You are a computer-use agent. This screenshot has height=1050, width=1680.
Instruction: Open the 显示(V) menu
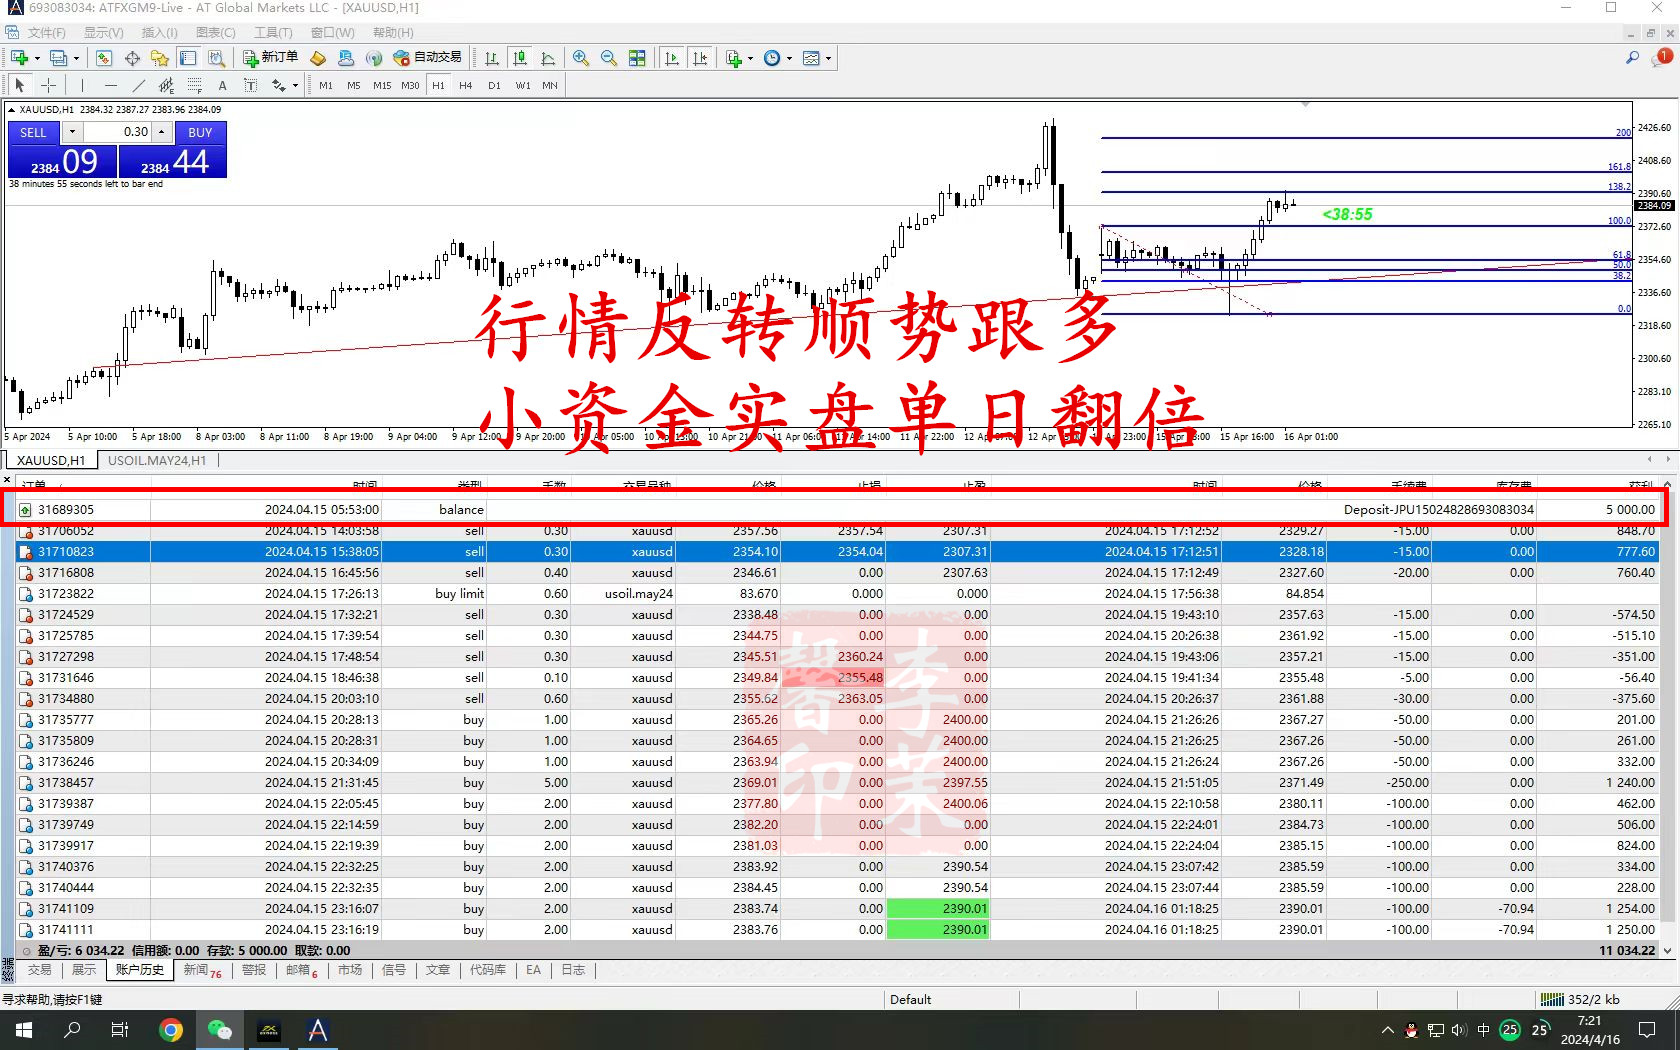(x=103, y=33)
